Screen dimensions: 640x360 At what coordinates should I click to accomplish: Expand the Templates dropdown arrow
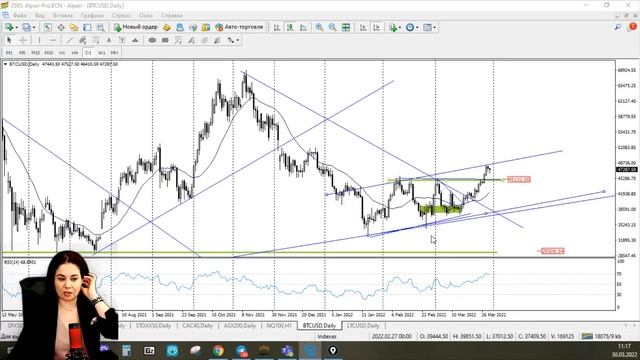pyautogui.click(x=434, y=27)
